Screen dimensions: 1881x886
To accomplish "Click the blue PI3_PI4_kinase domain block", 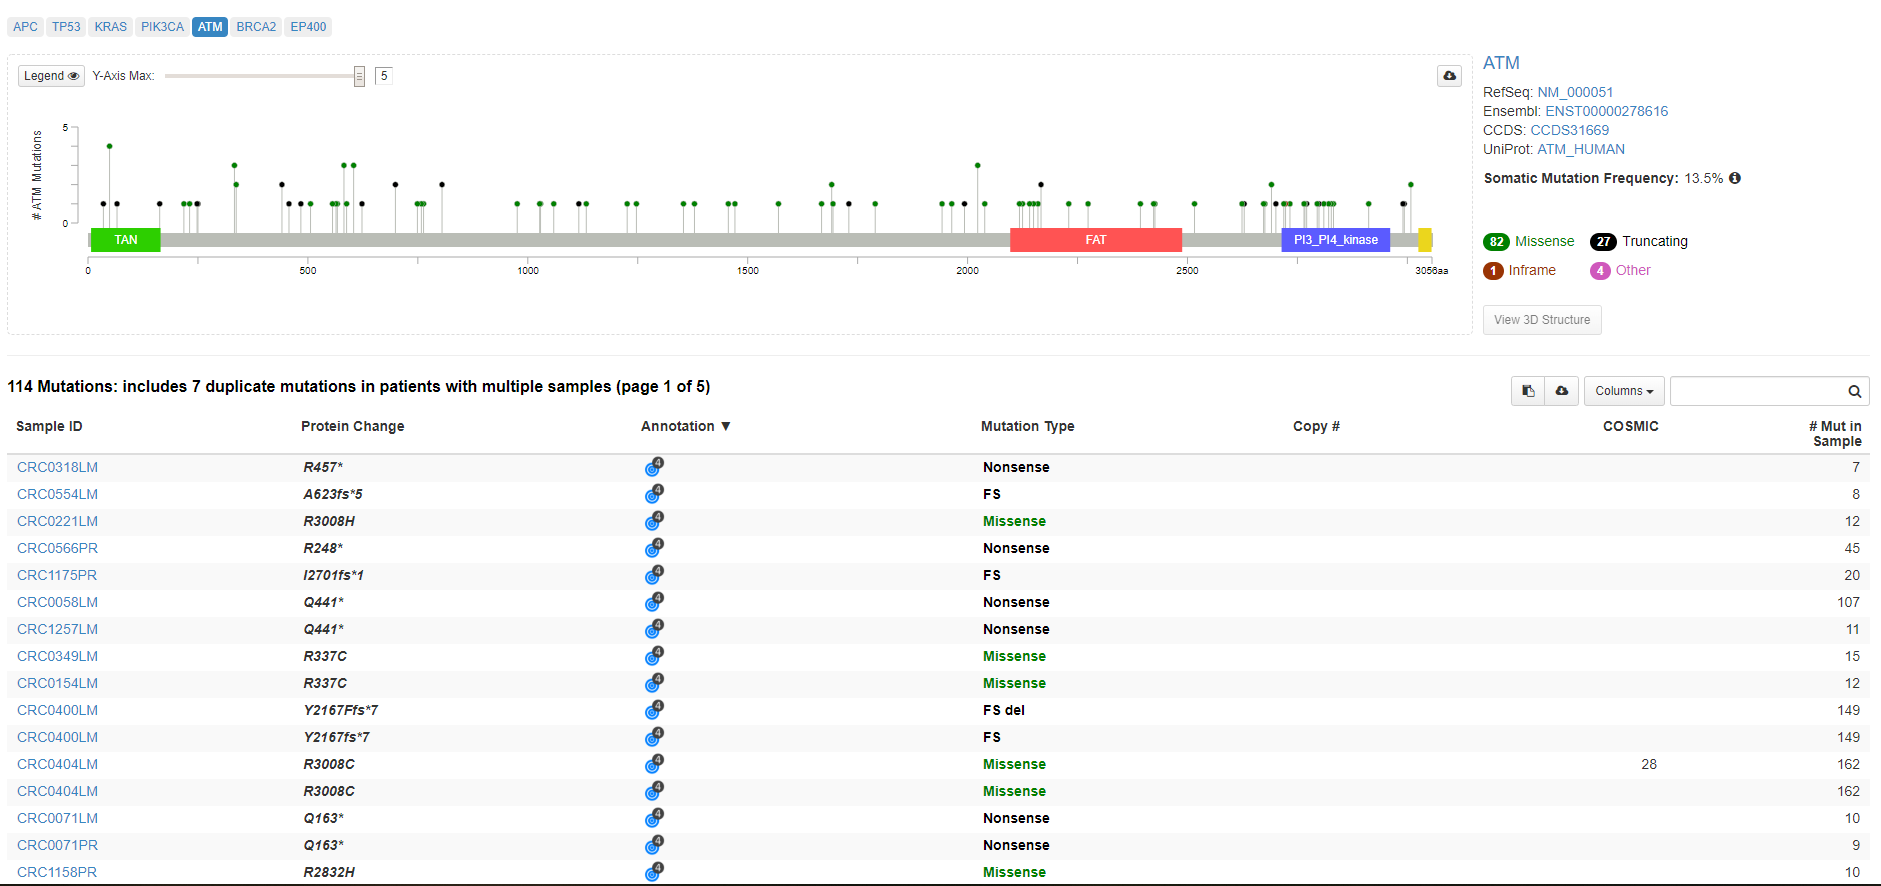I will pos(1335,240).
